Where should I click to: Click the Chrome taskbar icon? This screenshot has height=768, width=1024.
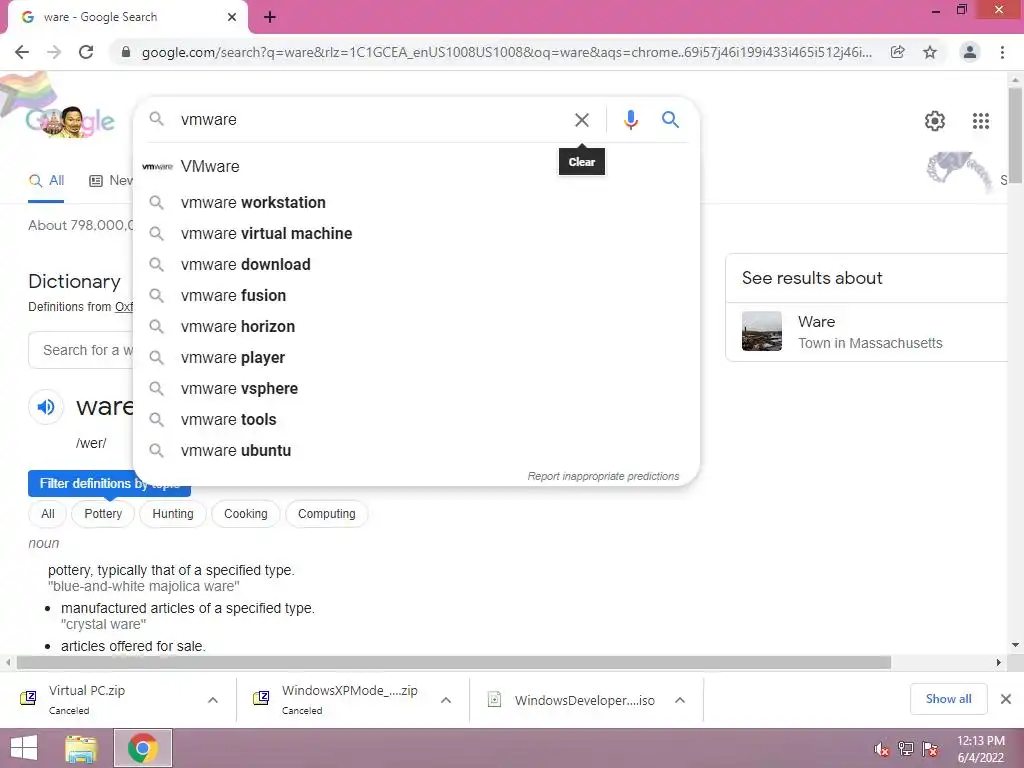coord(143,748)
